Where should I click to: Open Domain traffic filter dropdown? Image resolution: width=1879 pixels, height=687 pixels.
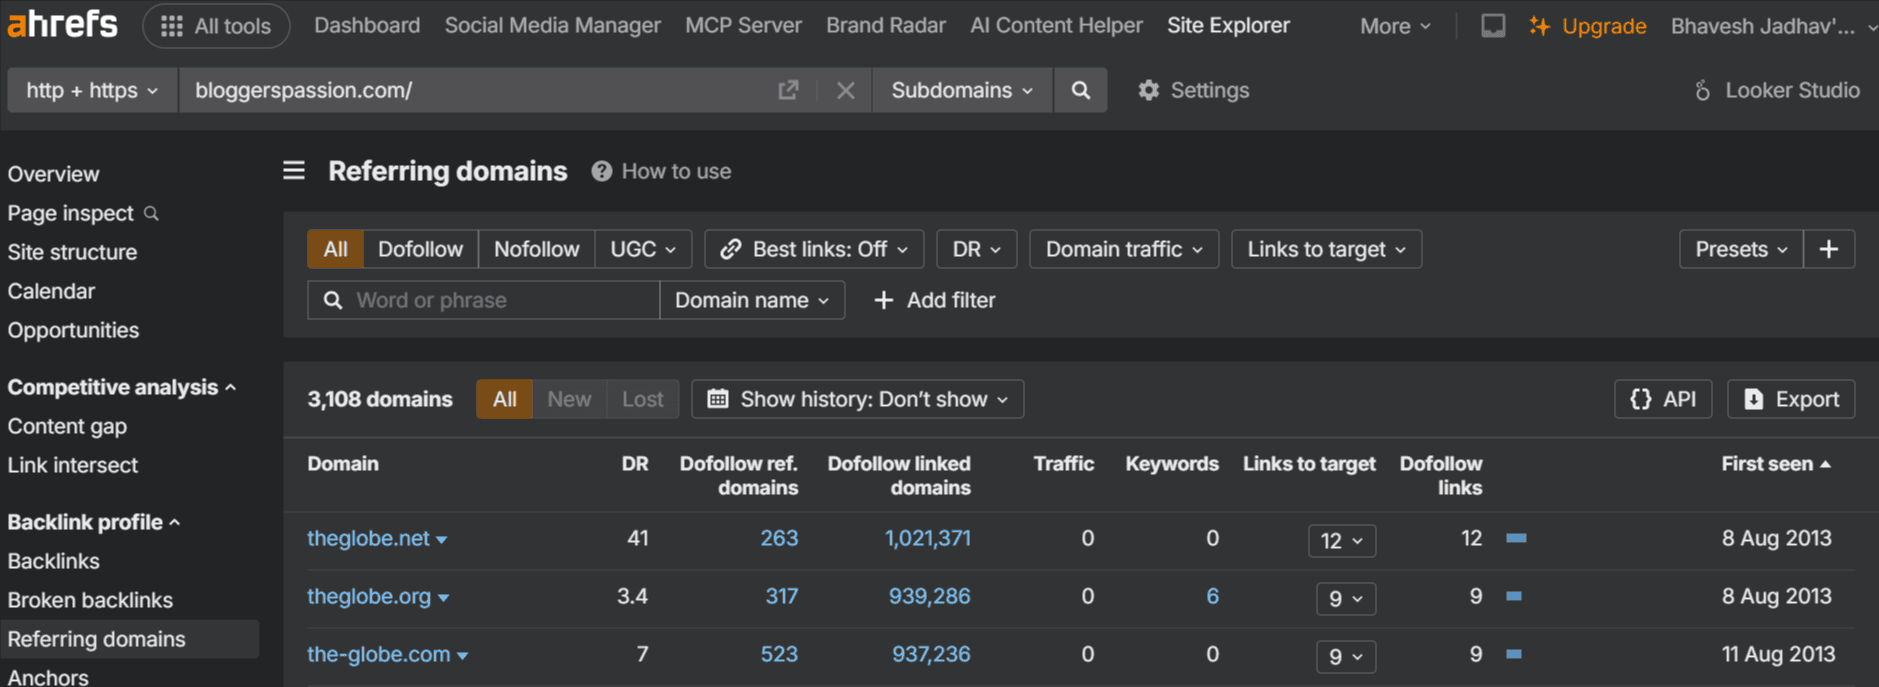pos(1124,249)
